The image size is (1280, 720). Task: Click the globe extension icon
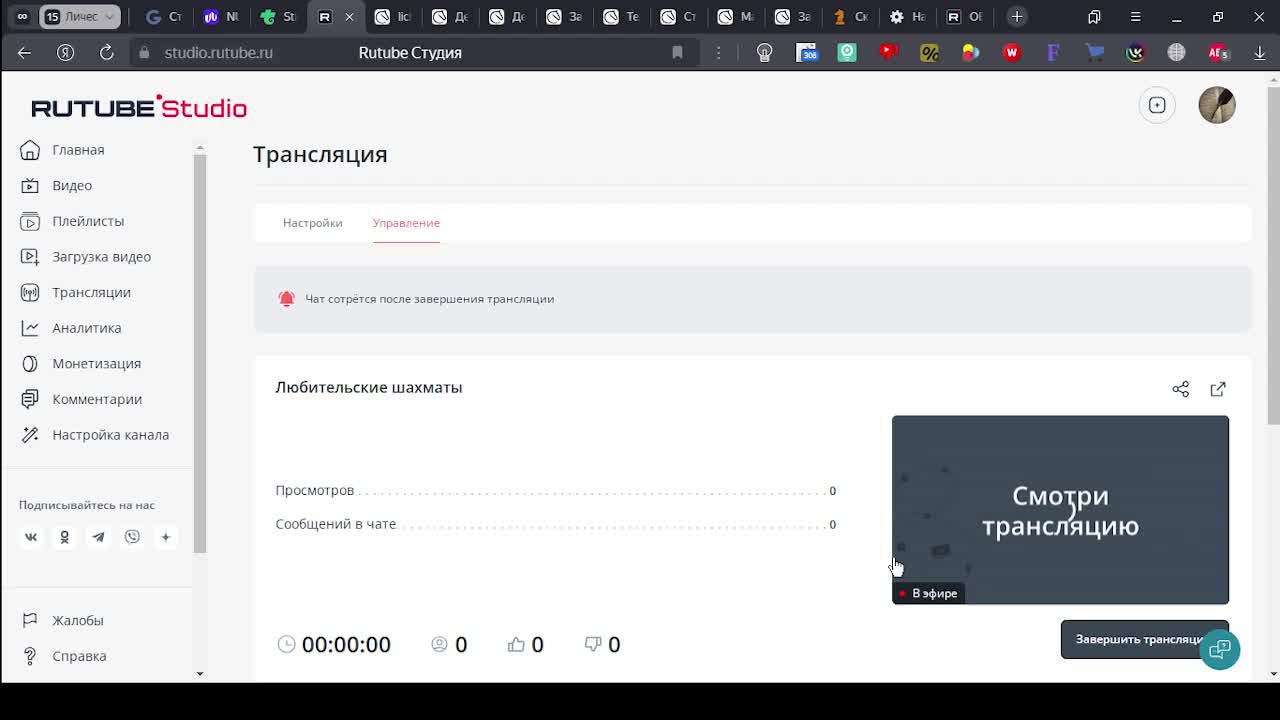[x=1176, y=53]
